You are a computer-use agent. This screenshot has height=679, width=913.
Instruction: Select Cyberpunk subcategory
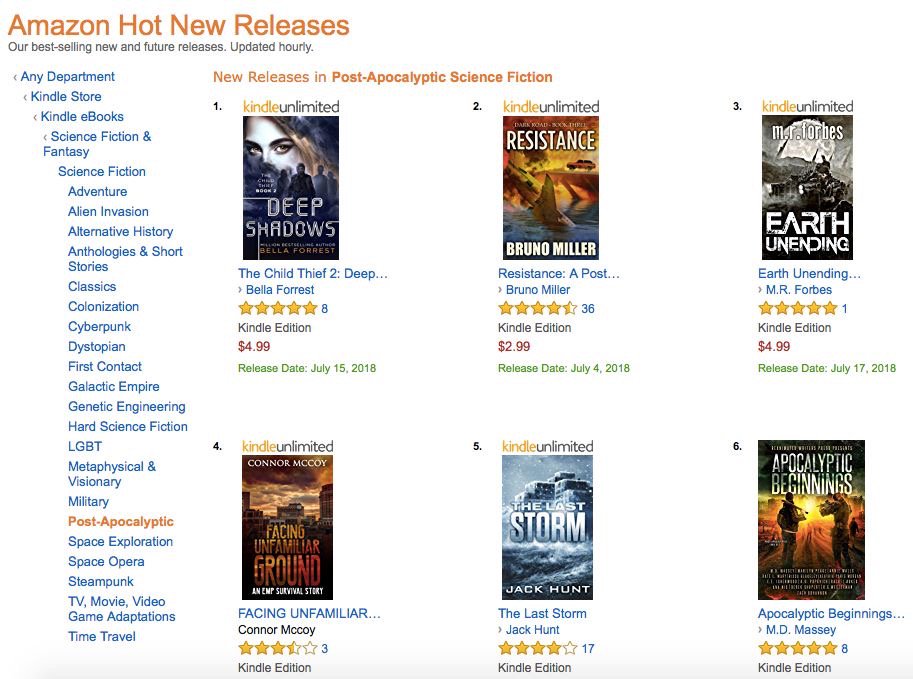100,326
